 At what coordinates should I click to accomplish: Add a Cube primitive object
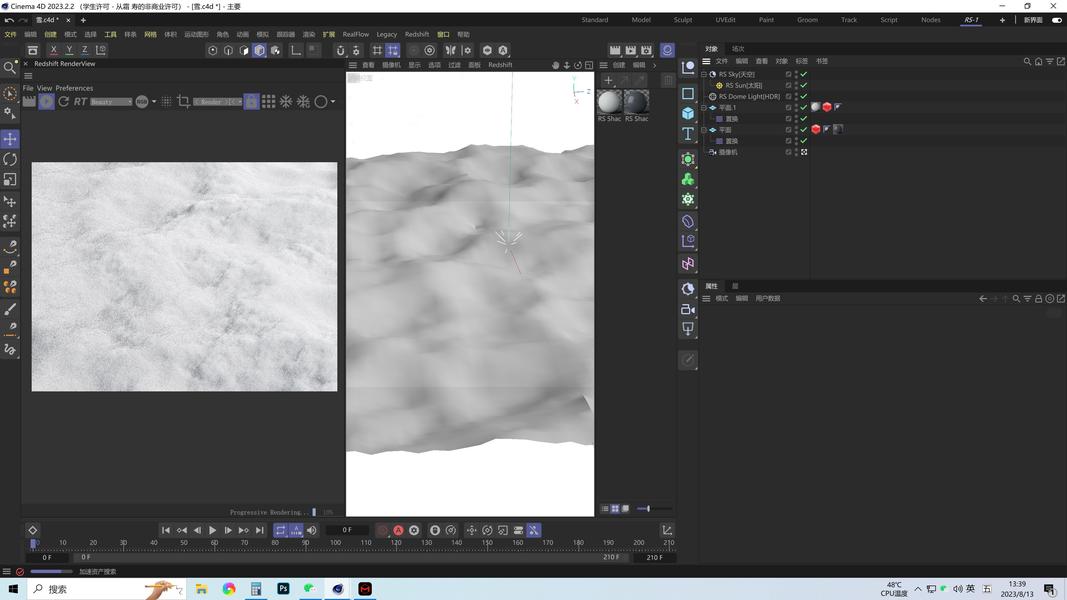click(x=688, y=113)
